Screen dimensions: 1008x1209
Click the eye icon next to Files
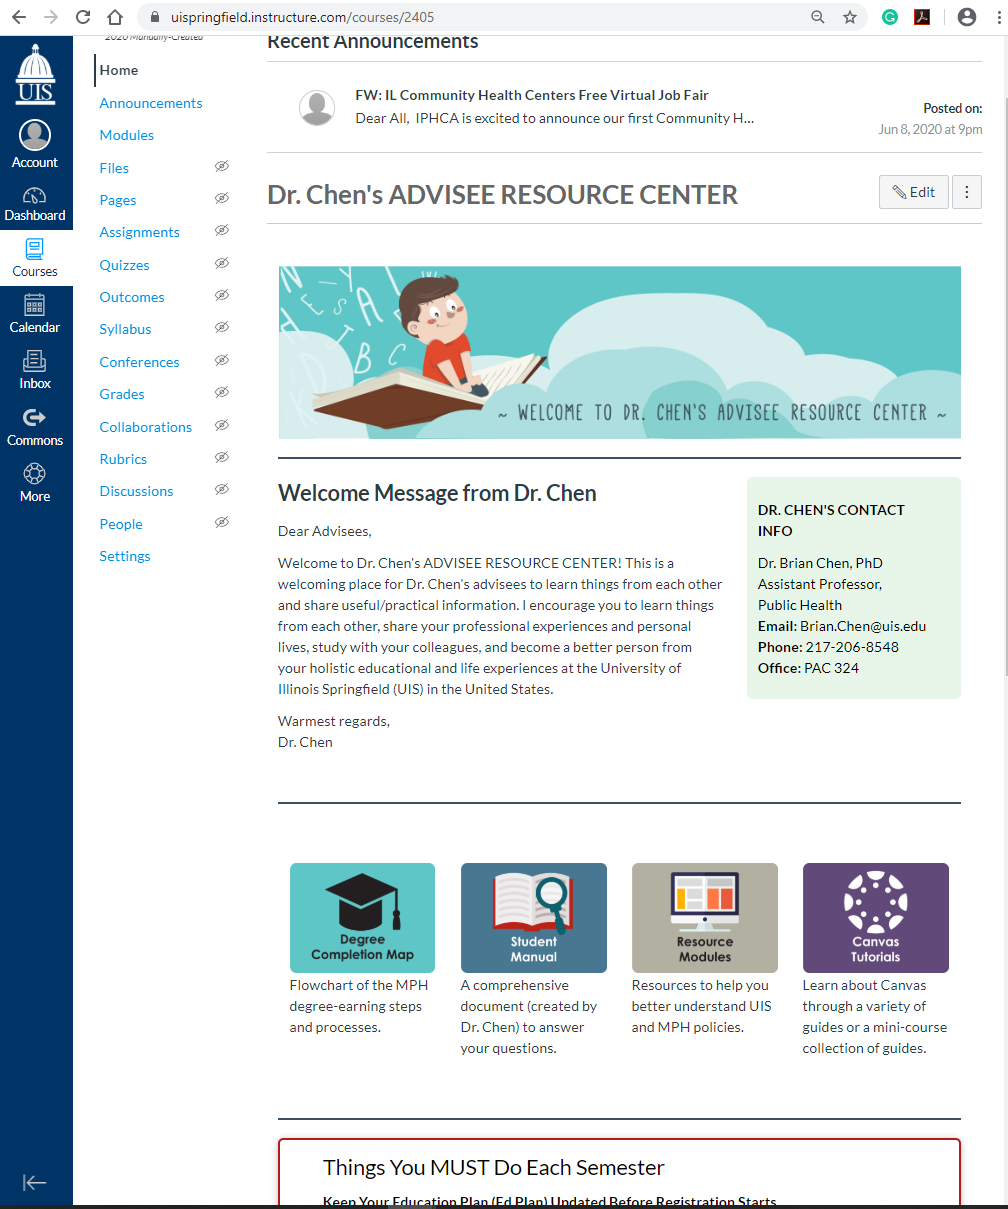pos(222,167)
